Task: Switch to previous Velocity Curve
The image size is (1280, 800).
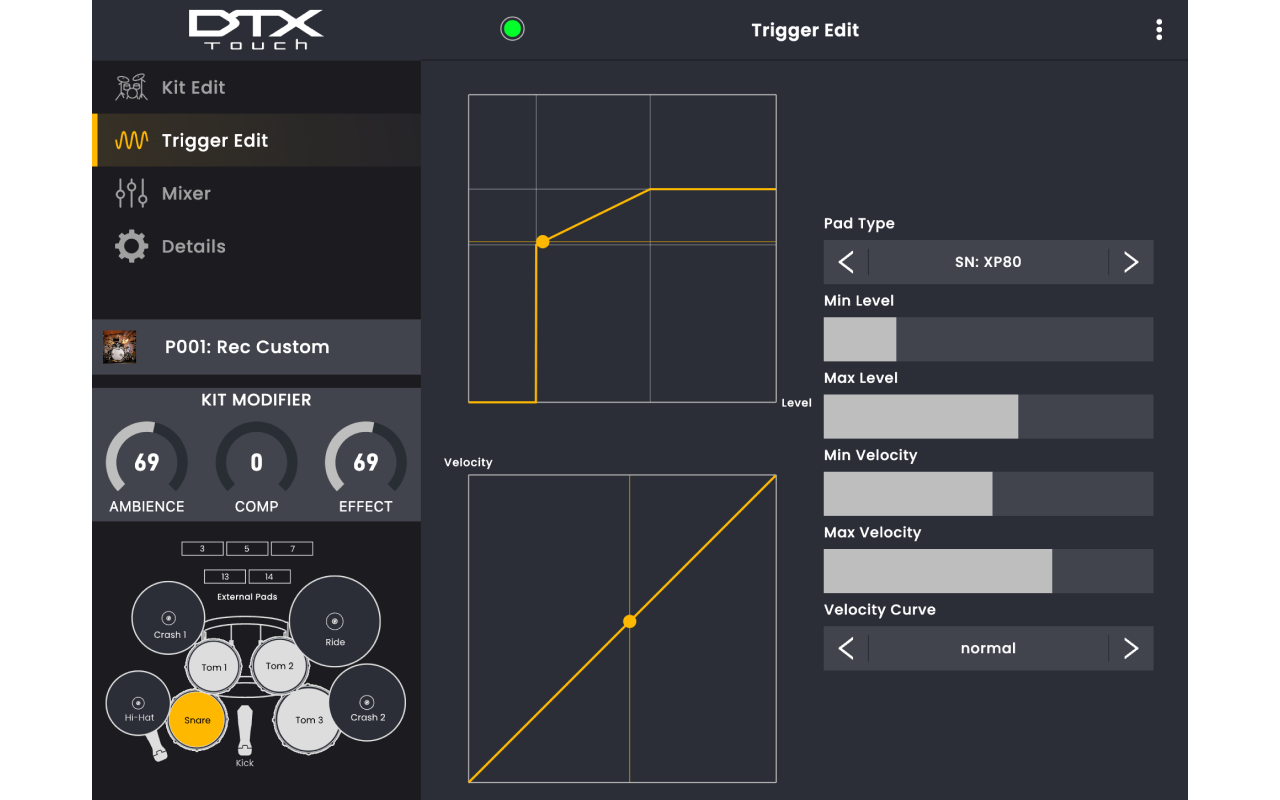Action: tap(846, 648)
